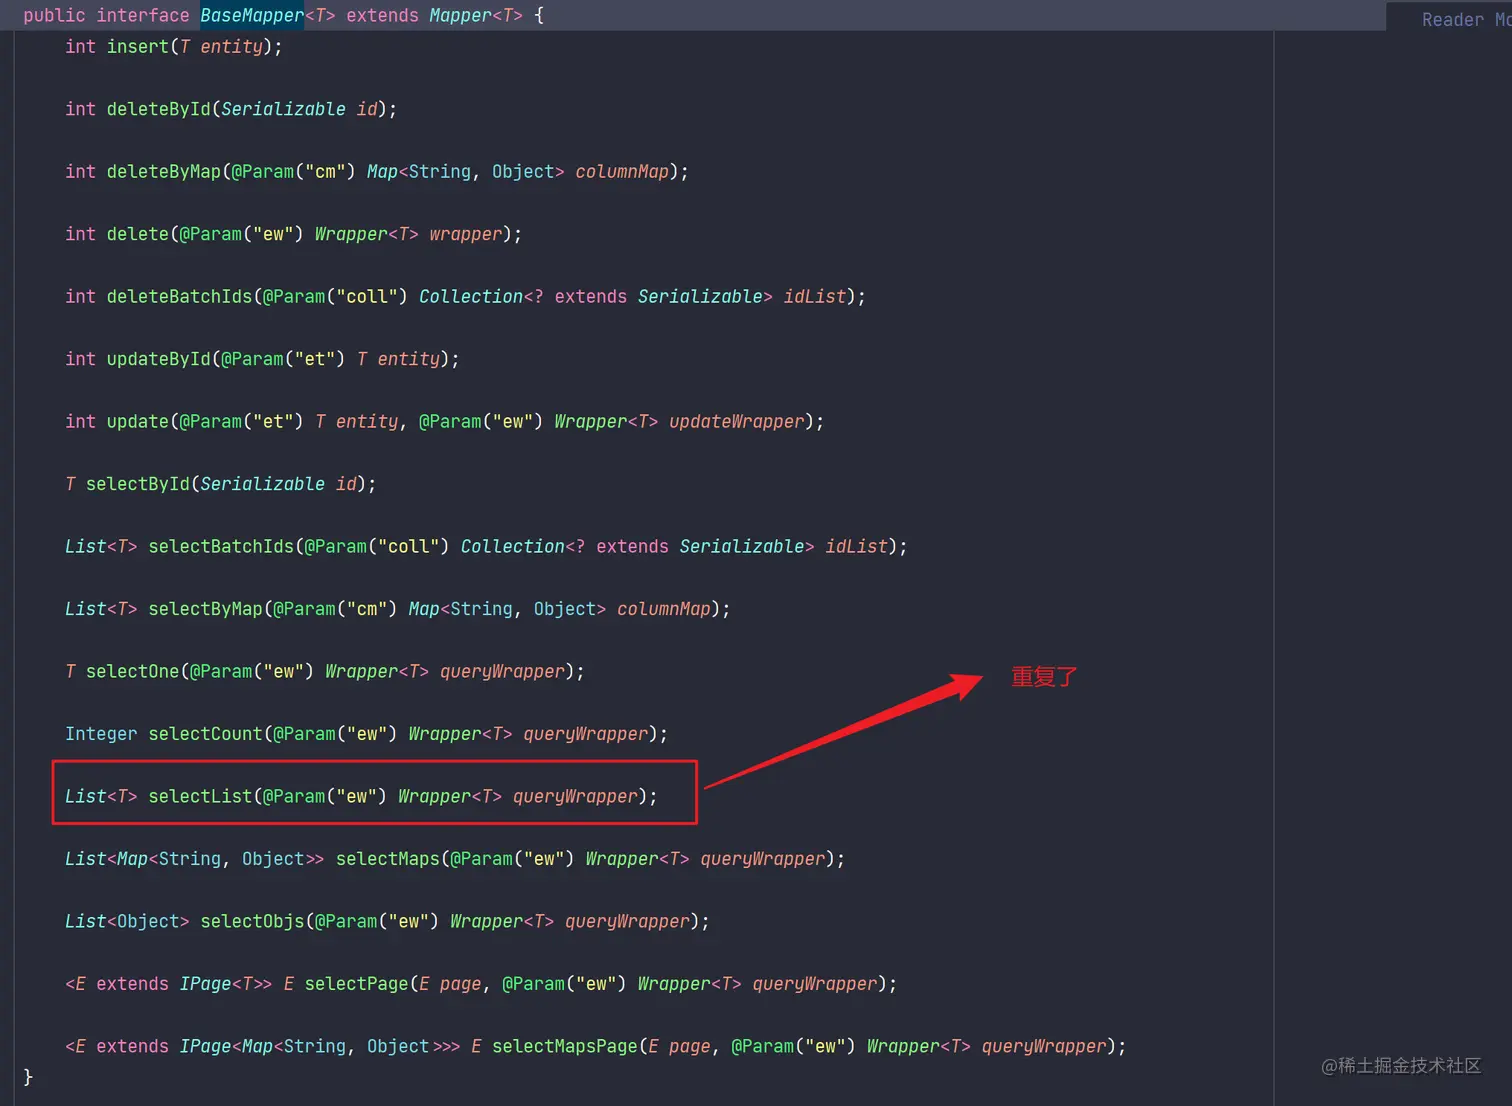This screenshot has height=1106, width=1512.
Task: Click the updateById method name
Action: [159, 359]
